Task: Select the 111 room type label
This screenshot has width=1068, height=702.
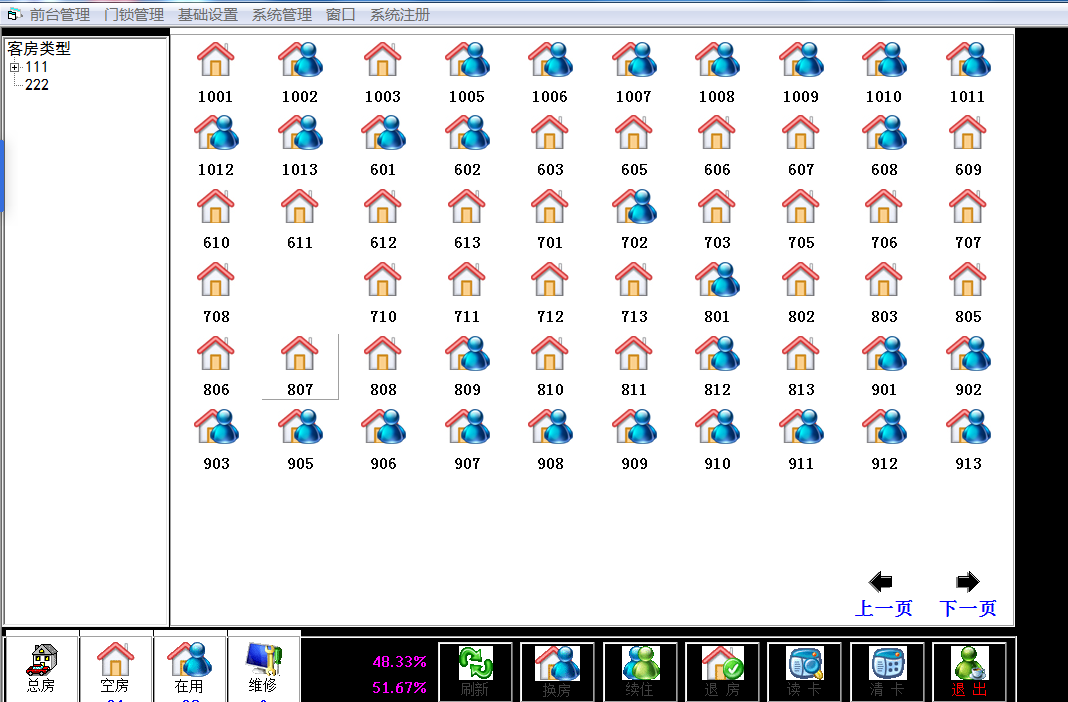Action: (37, 67)
